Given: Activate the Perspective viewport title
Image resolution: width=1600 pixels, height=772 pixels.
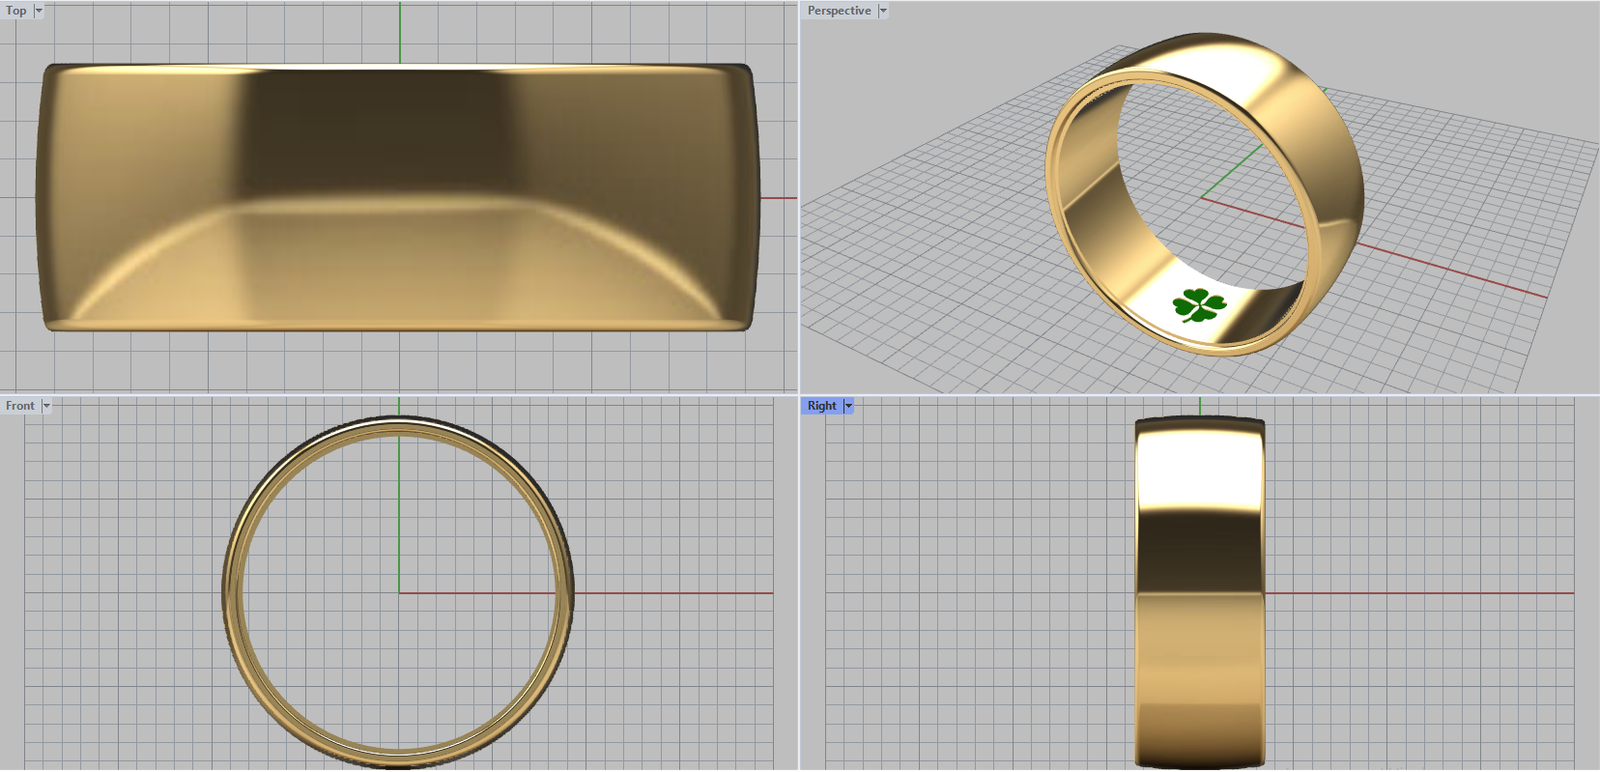Looking at the screenshot, I should [838, 11].
